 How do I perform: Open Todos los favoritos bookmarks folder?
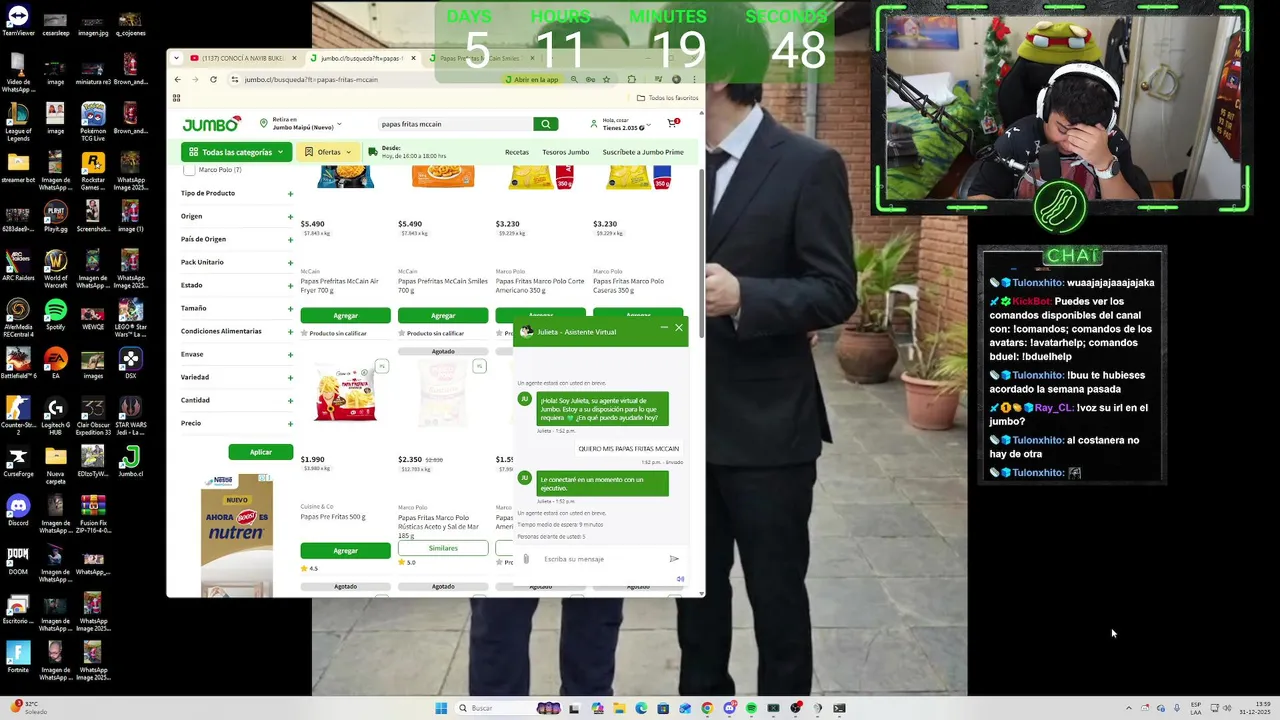click(668, 98)
